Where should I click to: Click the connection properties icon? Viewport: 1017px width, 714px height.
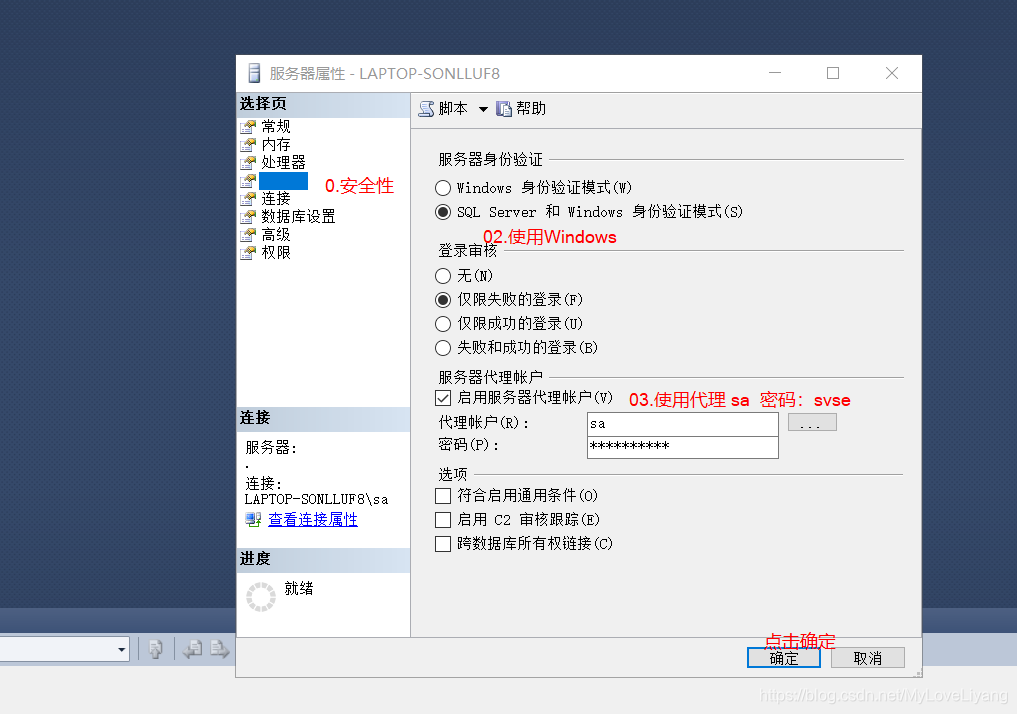tap(253, 519)
